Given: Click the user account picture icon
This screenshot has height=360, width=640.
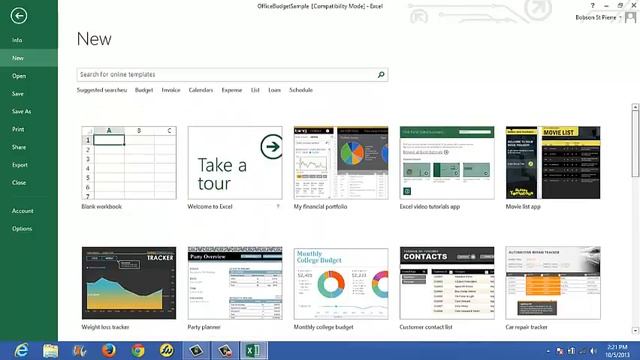Looking at the screenshot, I should click(631, 17).
